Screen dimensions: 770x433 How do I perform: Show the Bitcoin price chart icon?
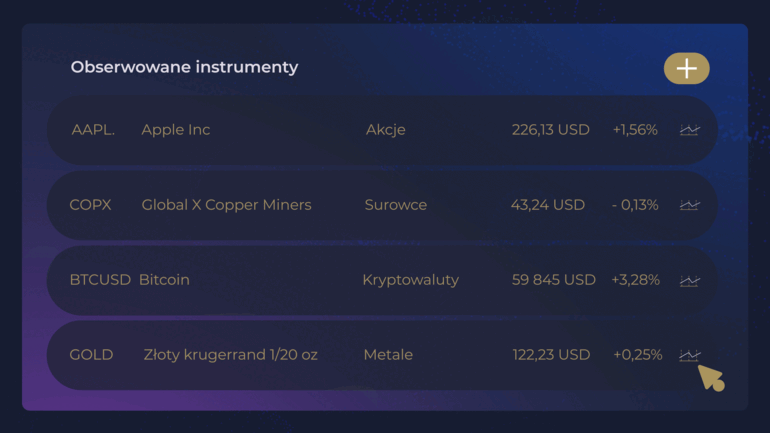(x=690, y=281)
